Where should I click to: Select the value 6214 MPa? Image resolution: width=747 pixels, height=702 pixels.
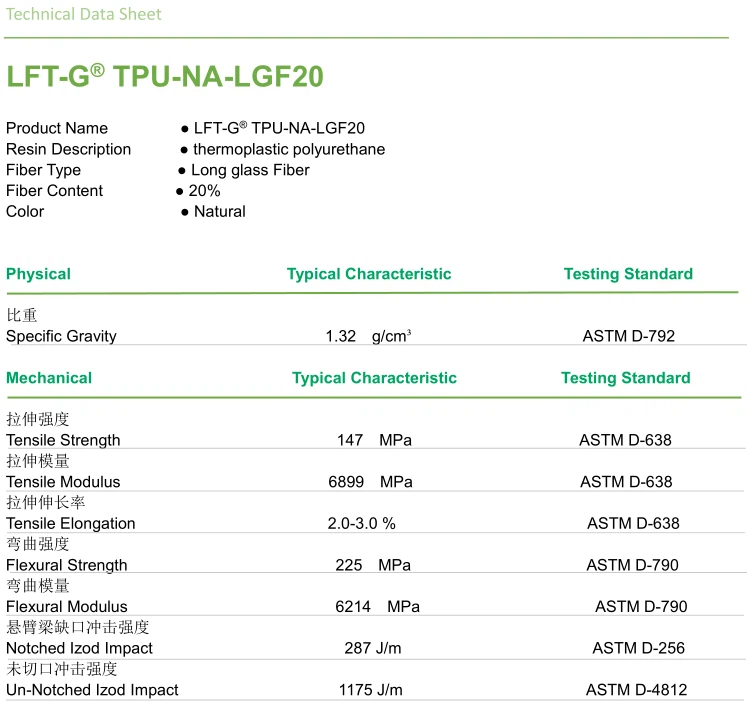pyautogui.click(x=377, y=607)
